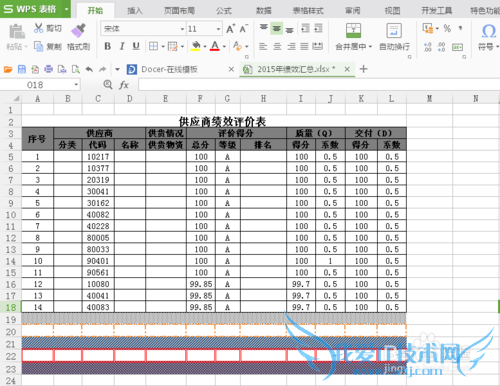Align text to vertical middle
This screenshot has height=386, width=500.
tap(277, 28)
